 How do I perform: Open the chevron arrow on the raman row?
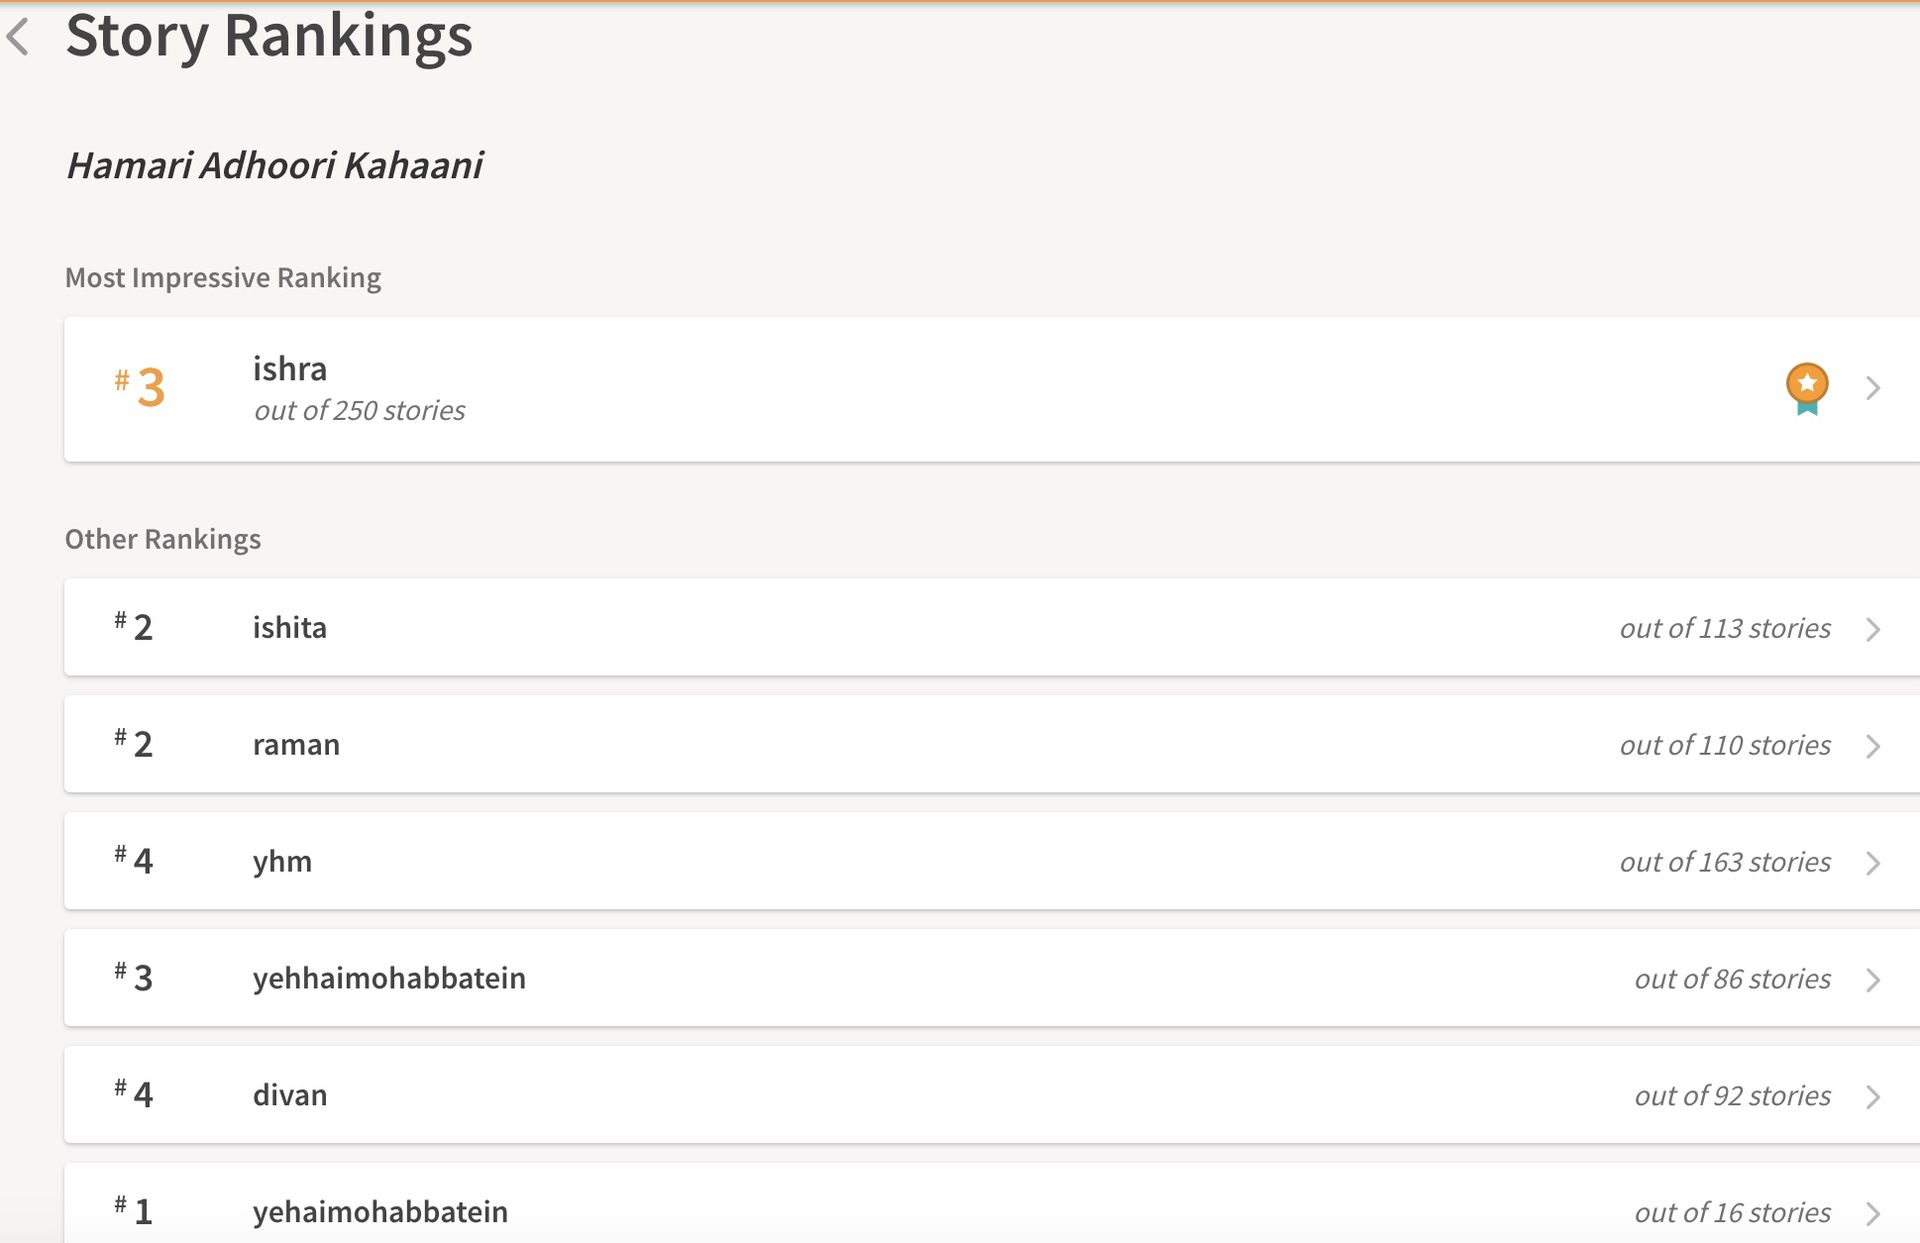pyautogui.click(x=1873, y=746)
